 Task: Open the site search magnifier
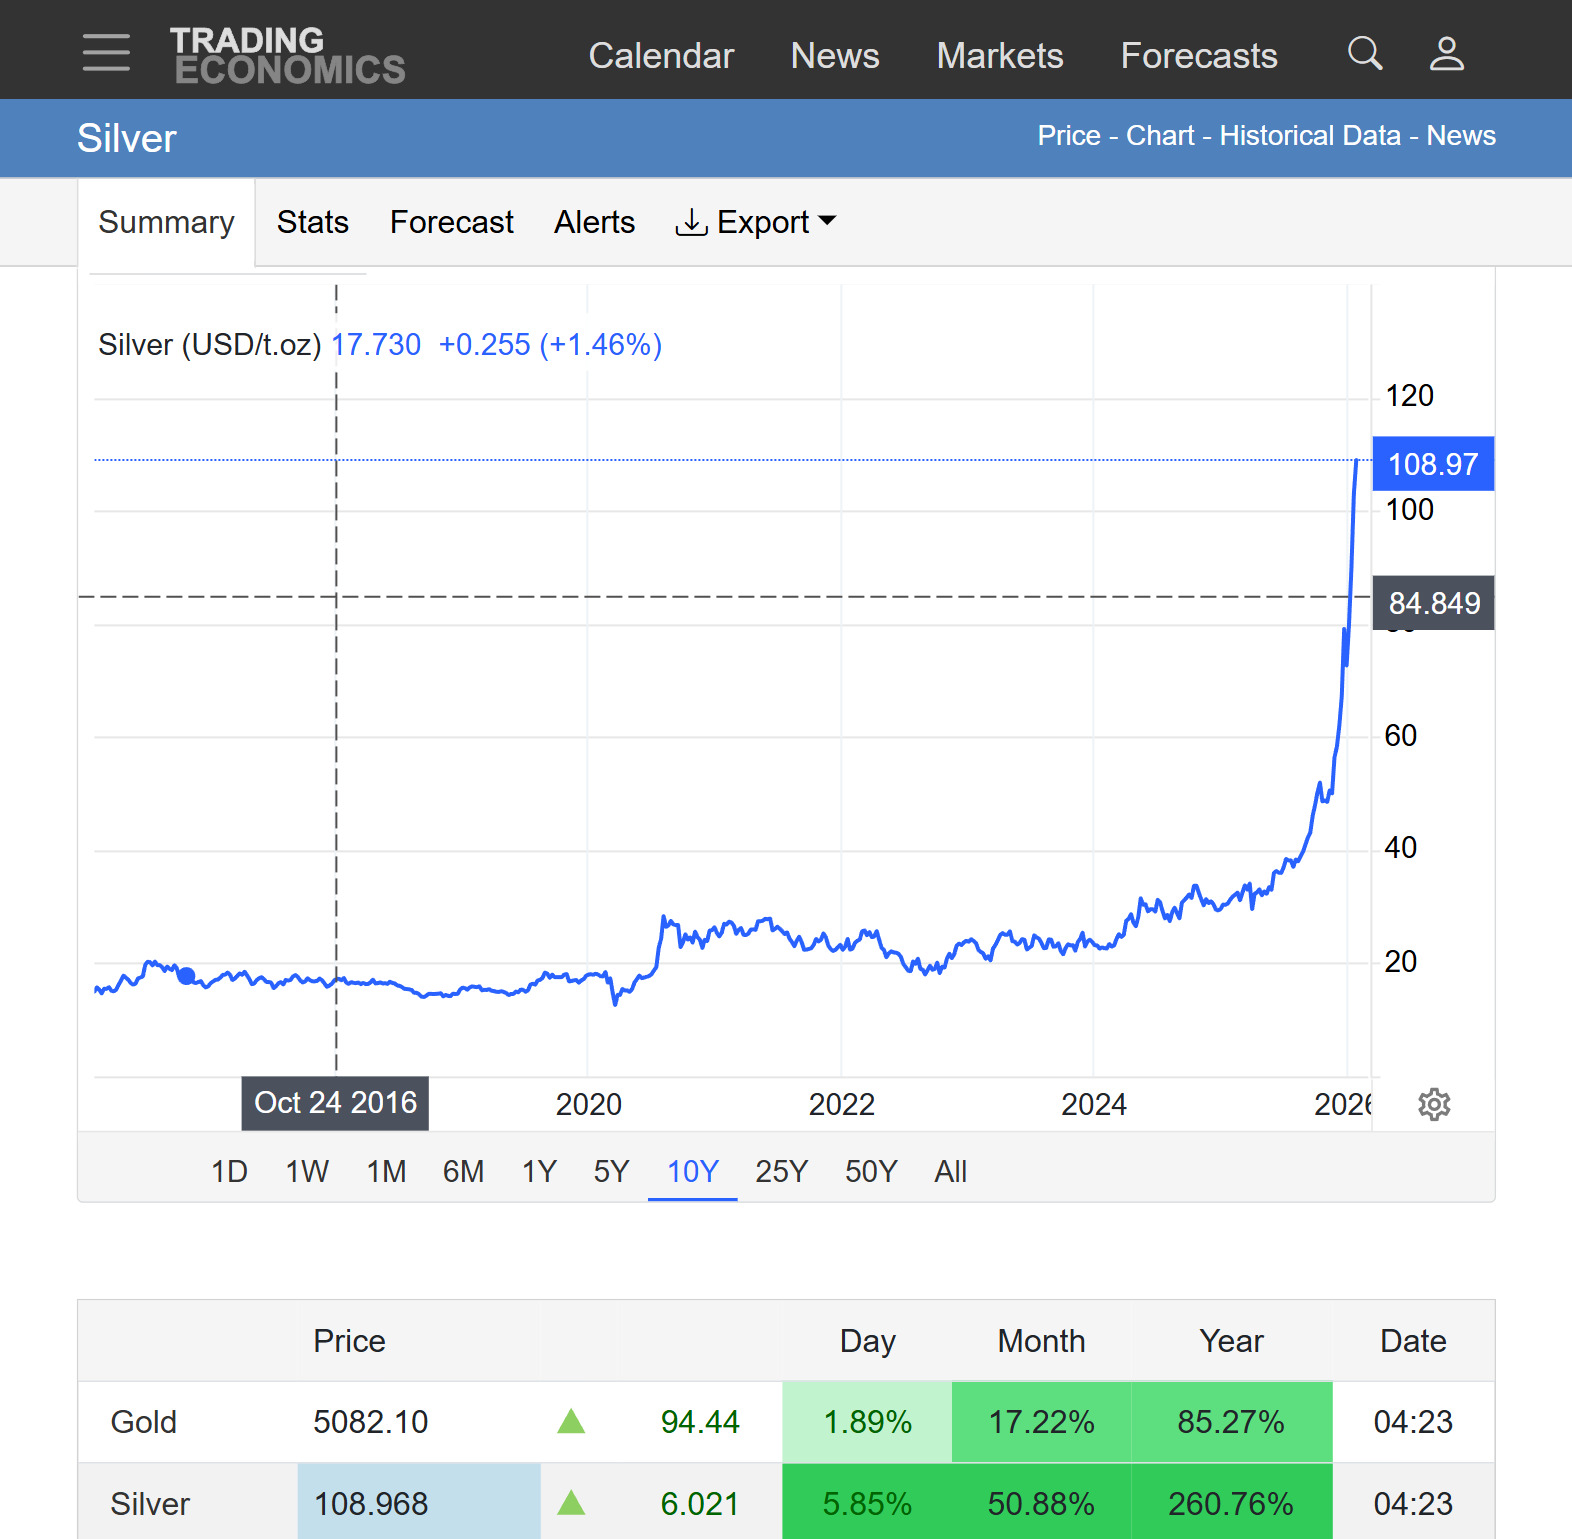coord(1365,53)
